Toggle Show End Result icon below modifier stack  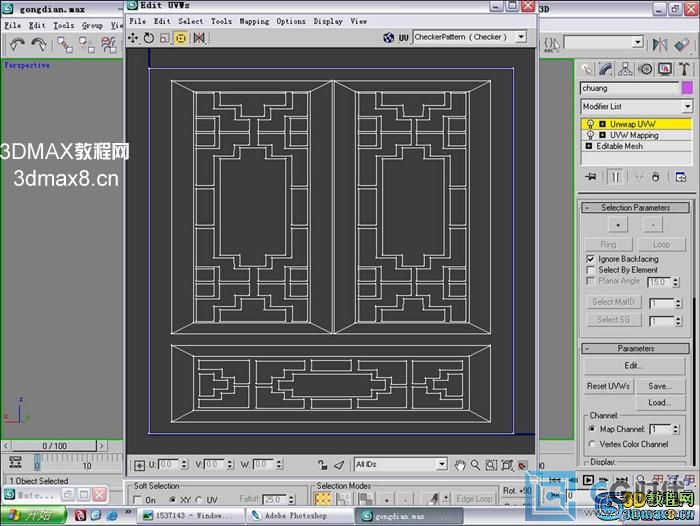point(615,177)
